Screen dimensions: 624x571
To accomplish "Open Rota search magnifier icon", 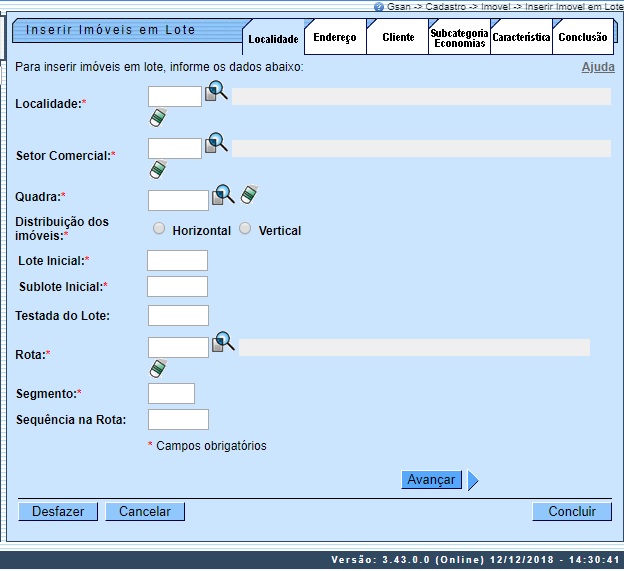I will [222, 343].
